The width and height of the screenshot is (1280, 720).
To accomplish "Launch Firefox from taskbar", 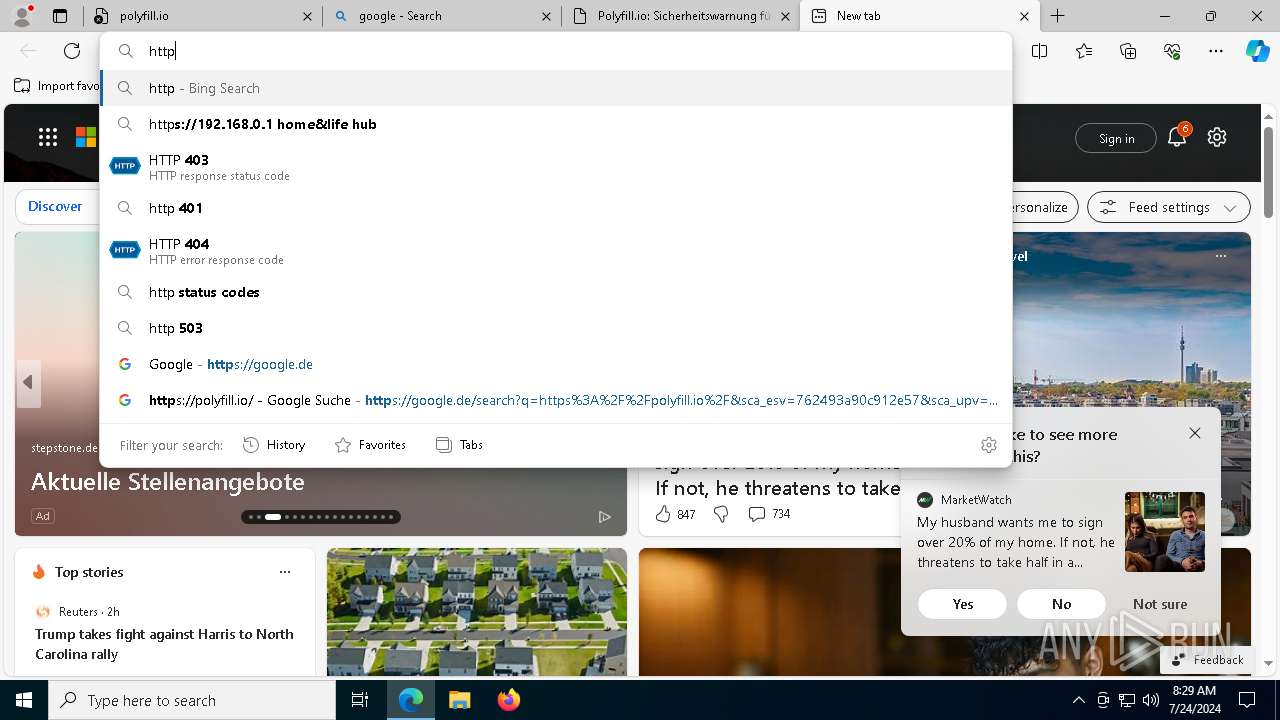I will click(509, 700).
